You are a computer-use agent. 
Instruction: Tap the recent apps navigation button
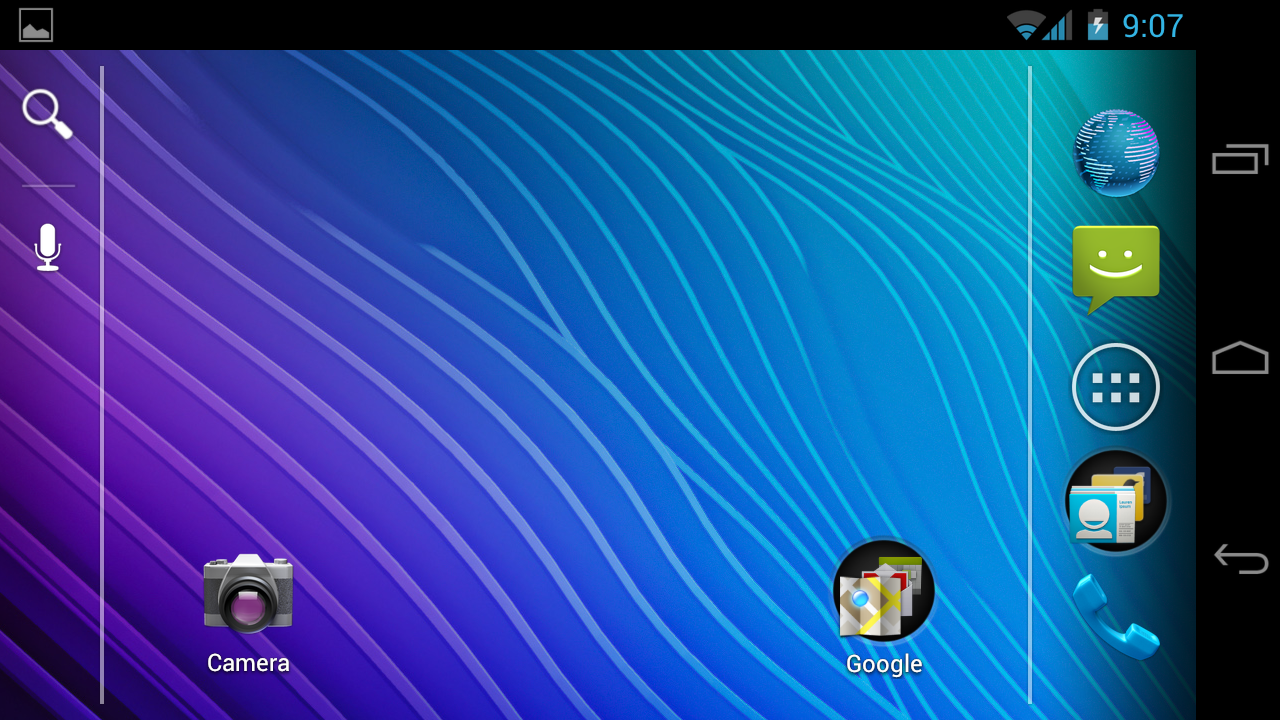(x=1240, y=159)
